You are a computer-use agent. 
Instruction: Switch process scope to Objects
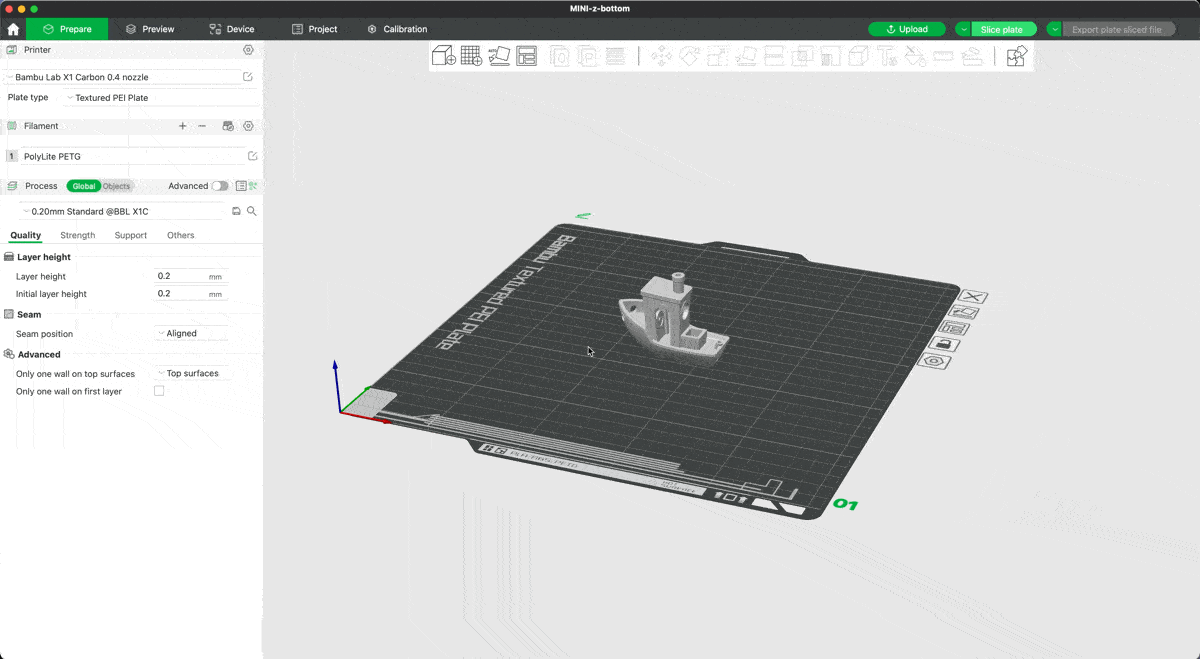(x=117, y=186)
